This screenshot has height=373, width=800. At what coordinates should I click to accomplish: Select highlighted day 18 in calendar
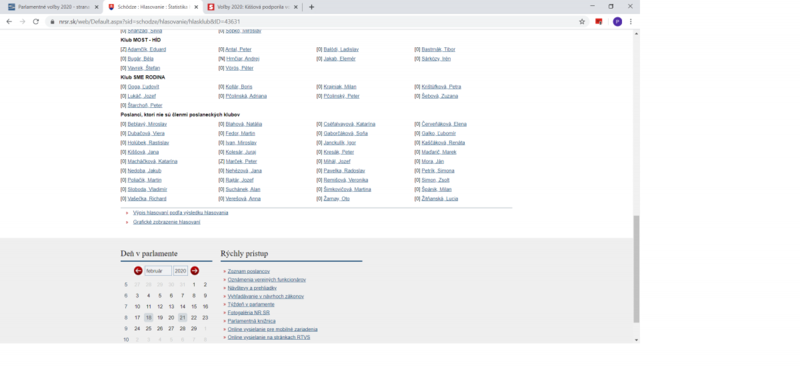(148, 317)
